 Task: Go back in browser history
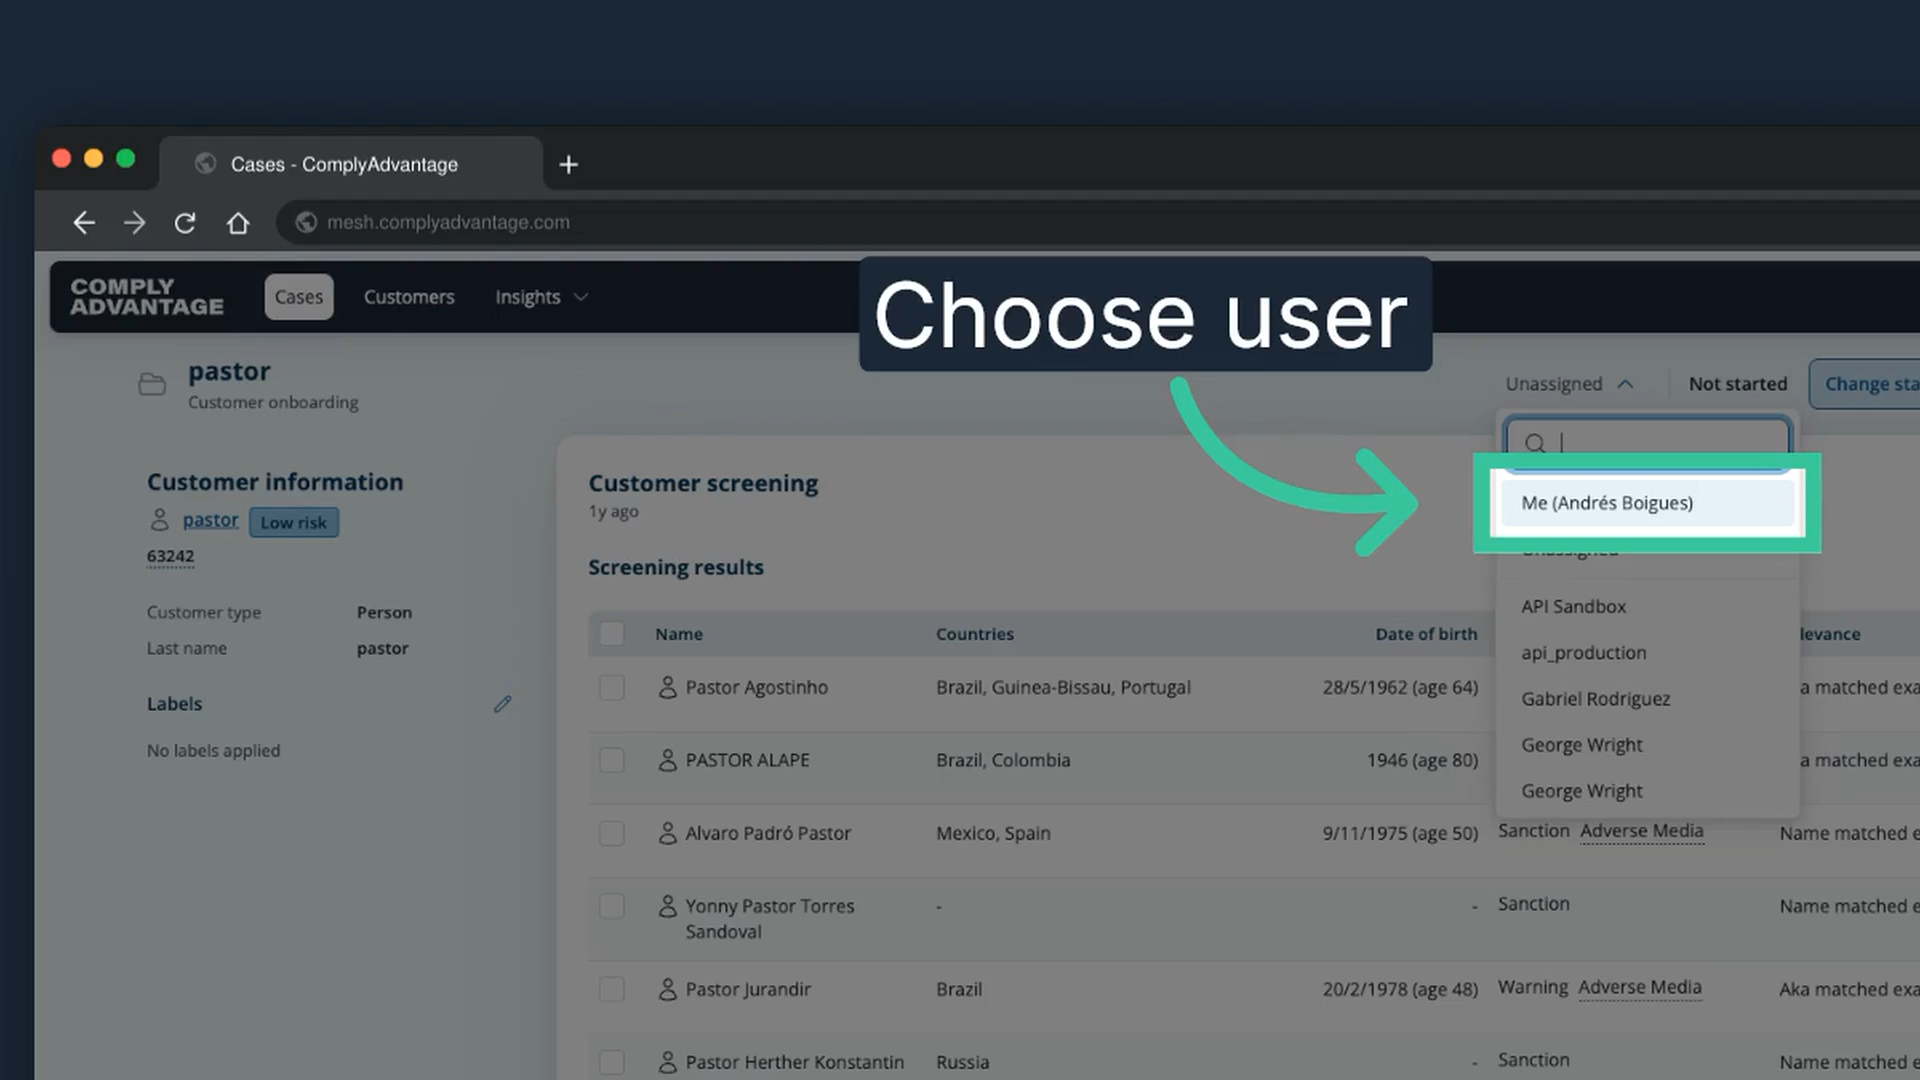84,223
